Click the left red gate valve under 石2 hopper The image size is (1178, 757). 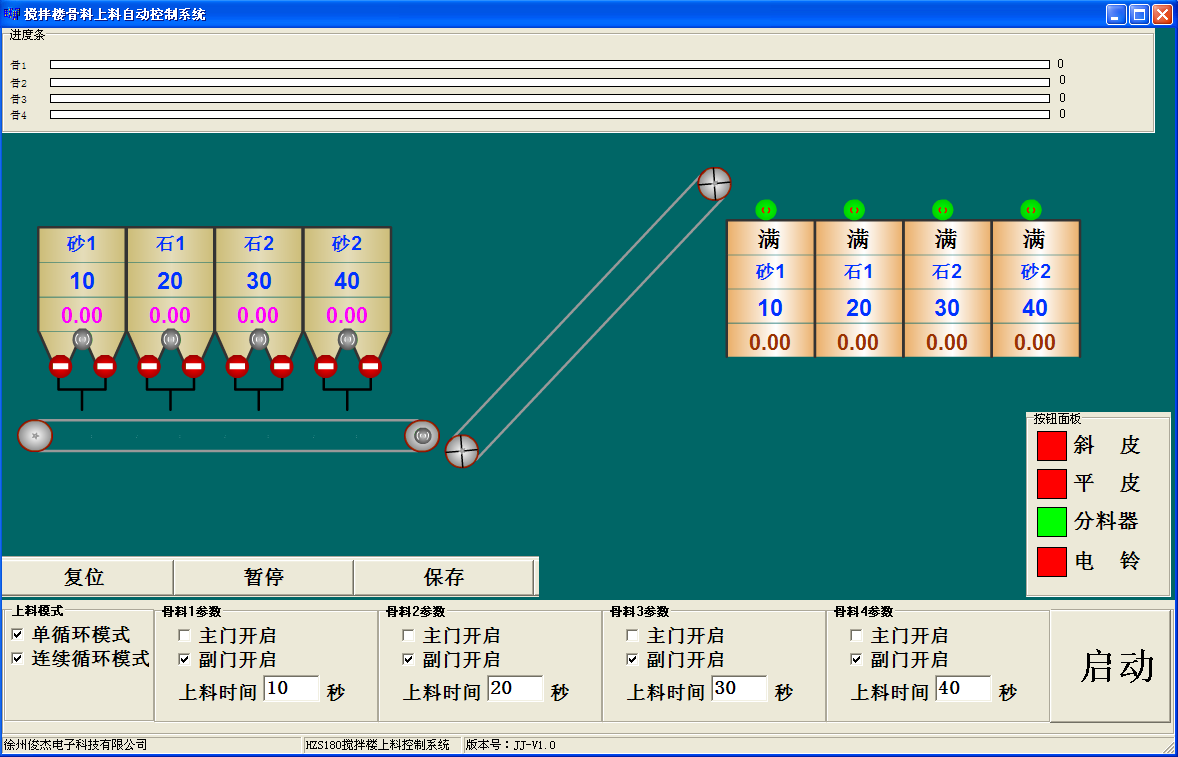[237, 366]
